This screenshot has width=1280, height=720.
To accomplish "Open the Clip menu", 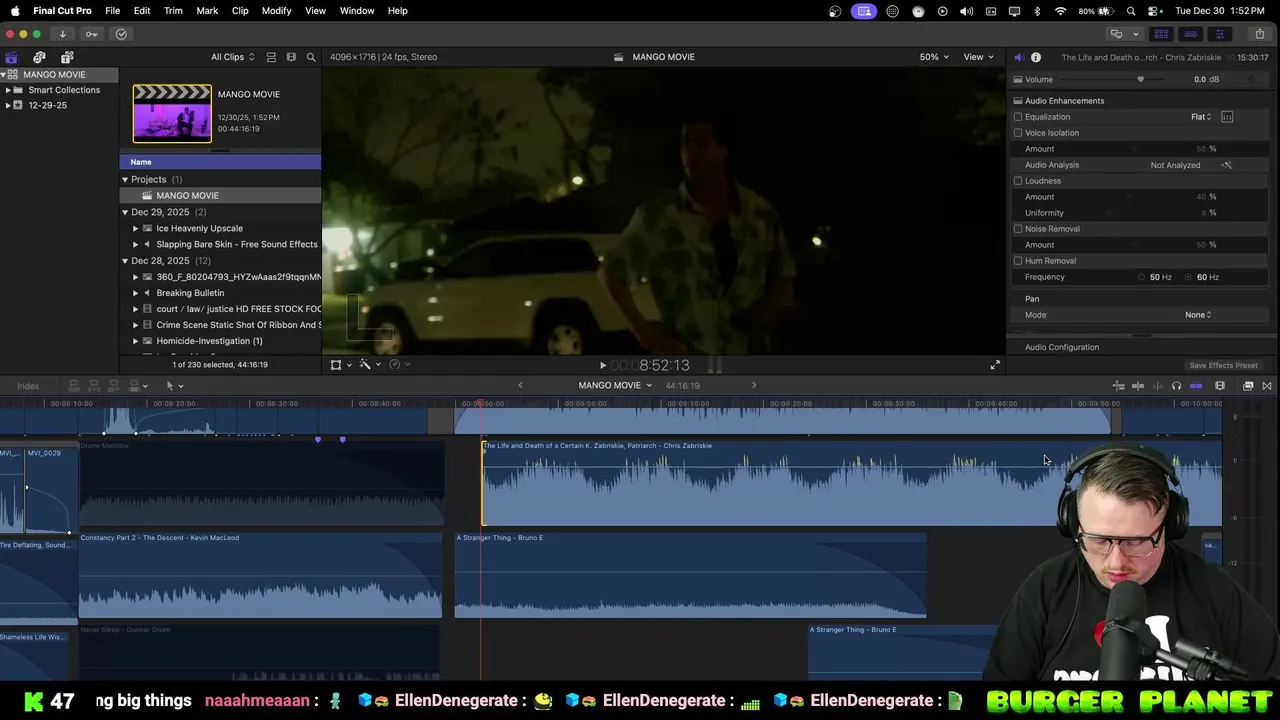I will click(x=240, y=11).
